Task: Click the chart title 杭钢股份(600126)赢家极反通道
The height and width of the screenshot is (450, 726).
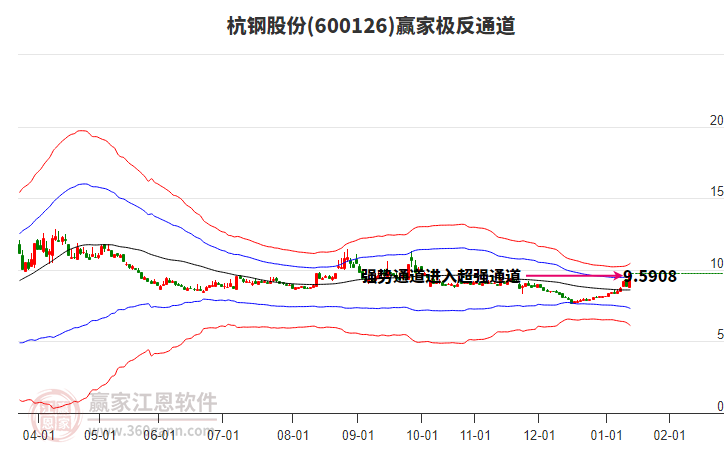Action: (x=371, y=25)
